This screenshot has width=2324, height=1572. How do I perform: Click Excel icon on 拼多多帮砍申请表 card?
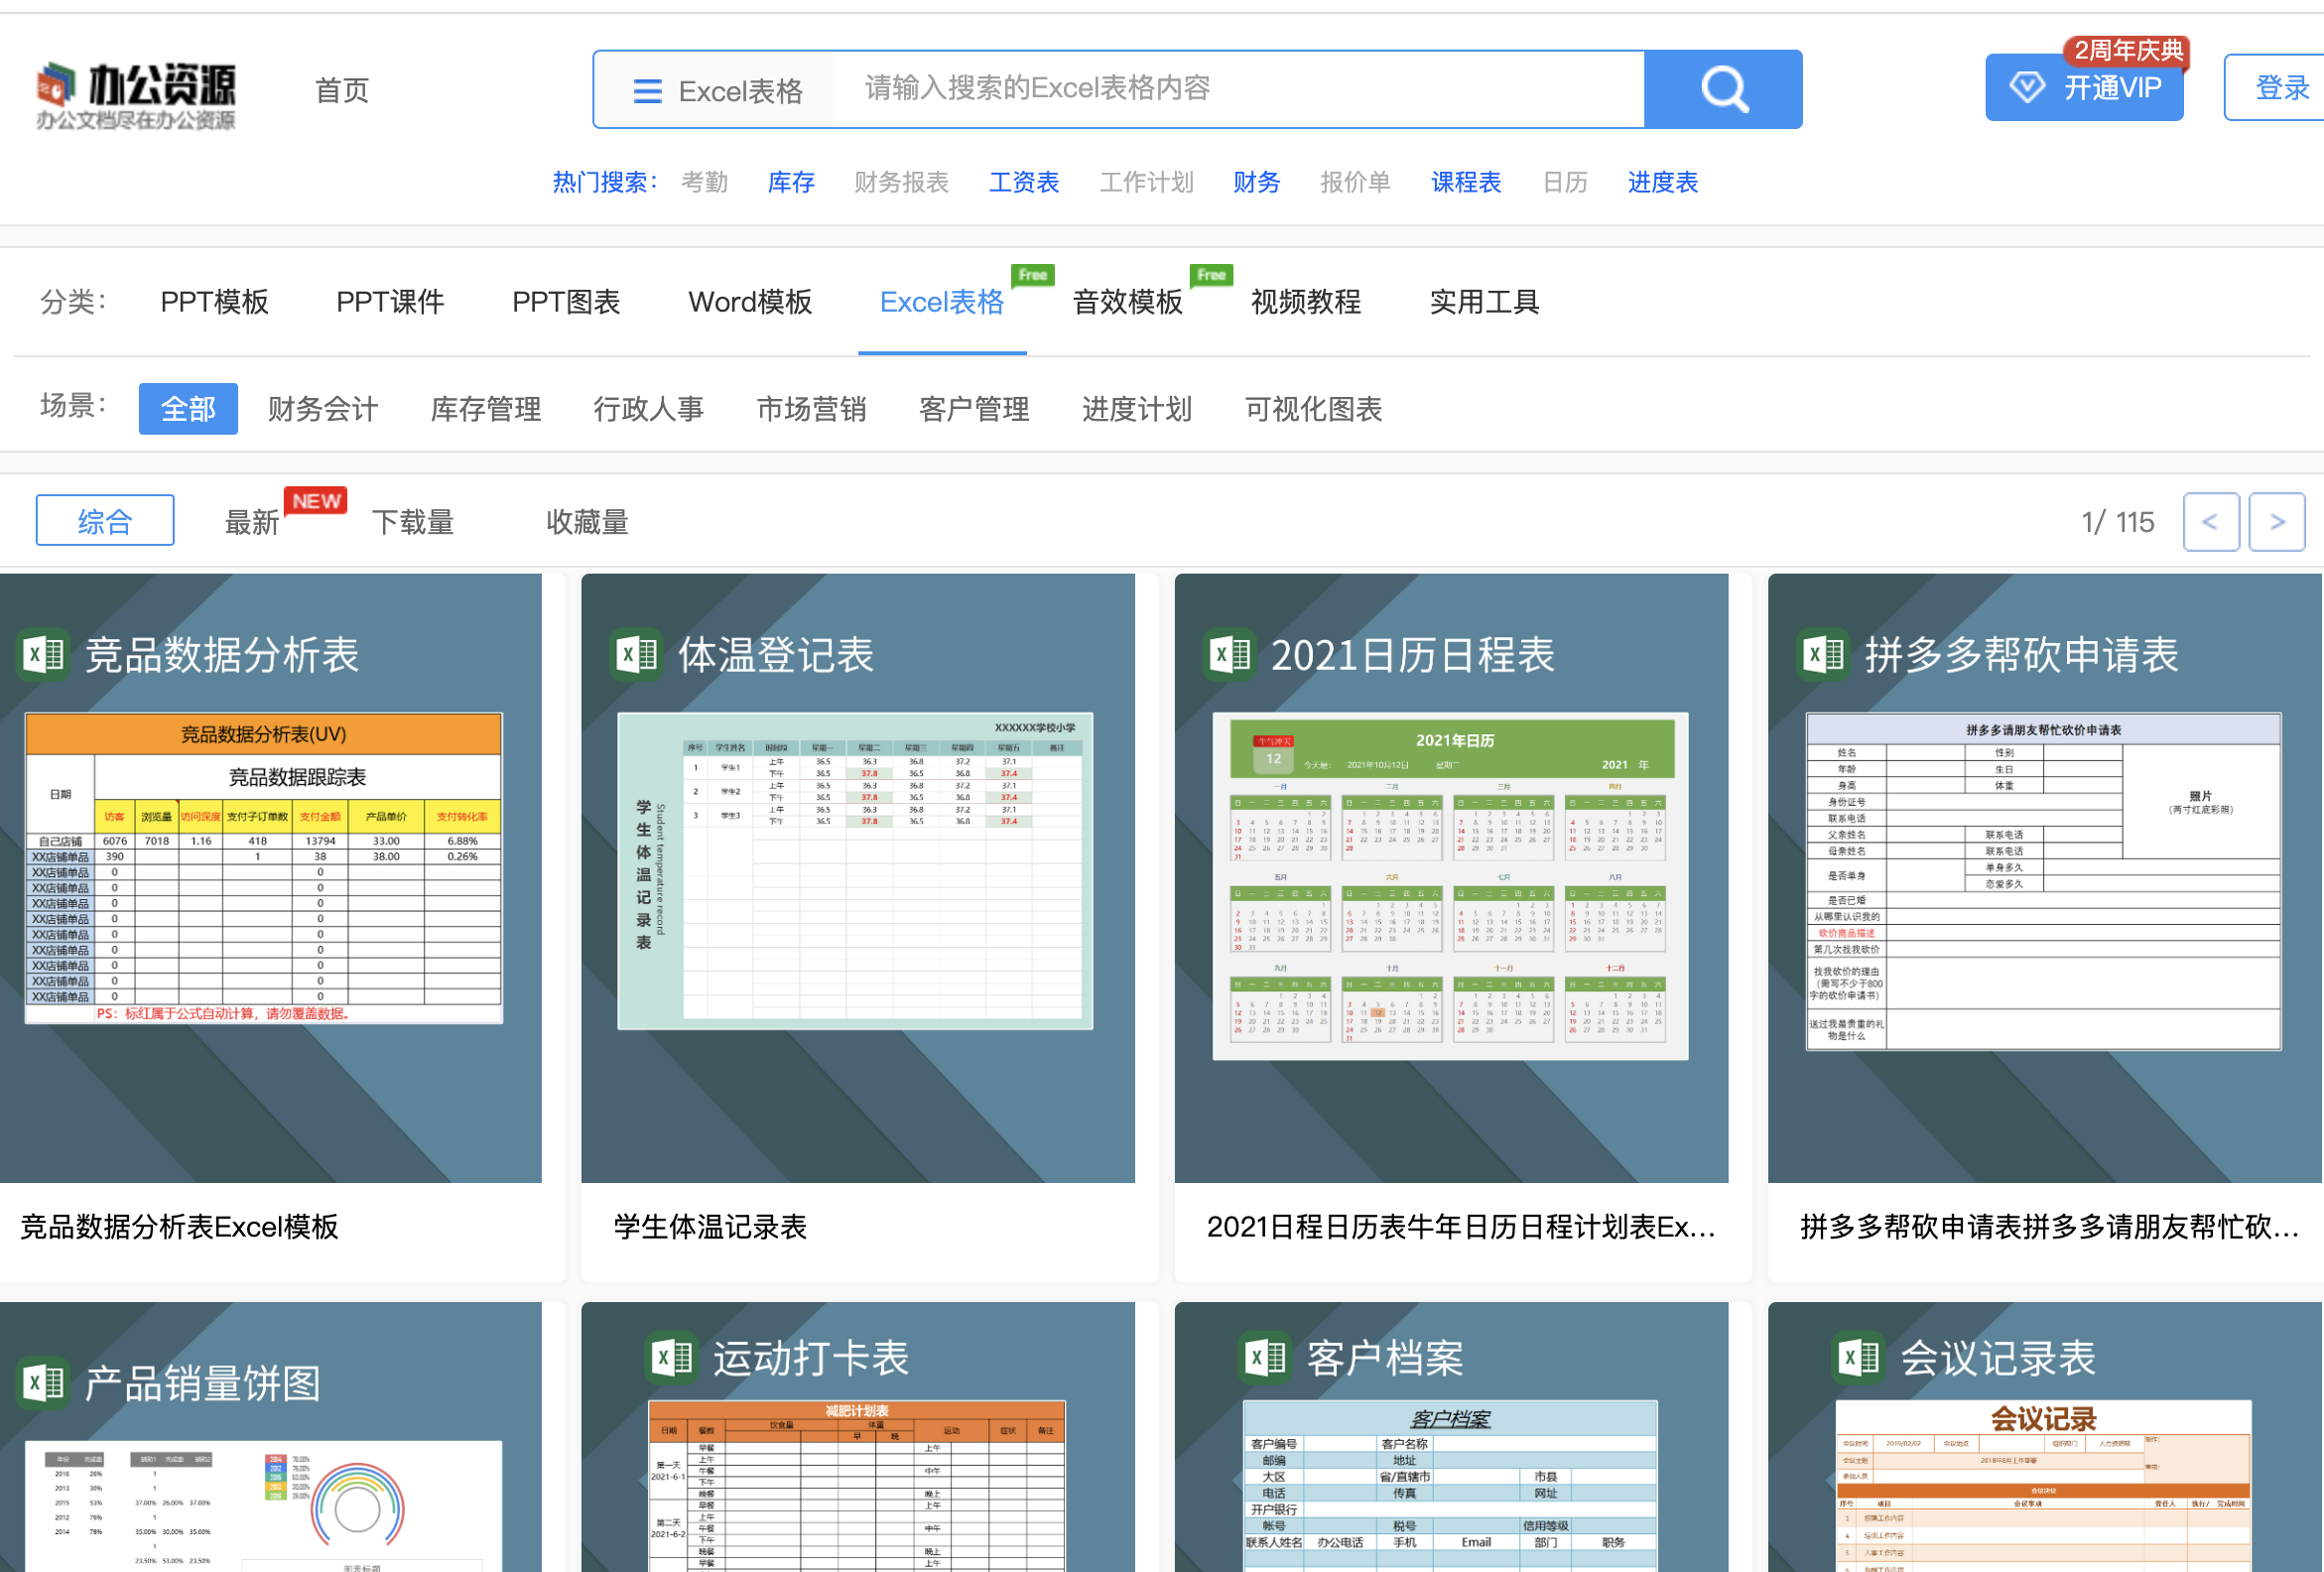pos(1823,656)
